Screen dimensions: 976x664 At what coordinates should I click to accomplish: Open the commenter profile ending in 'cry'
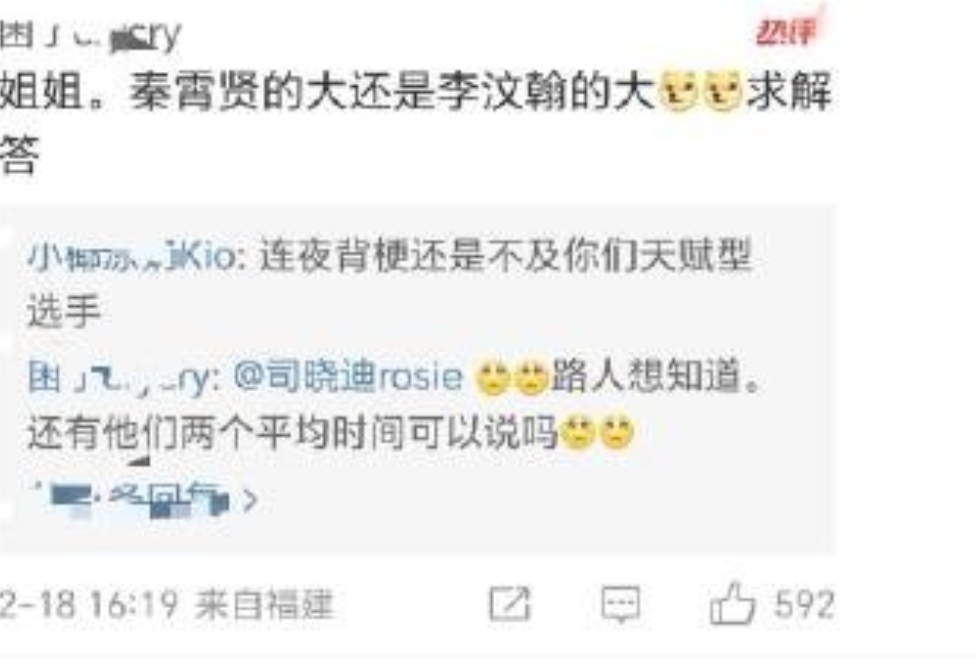(90, 35)
